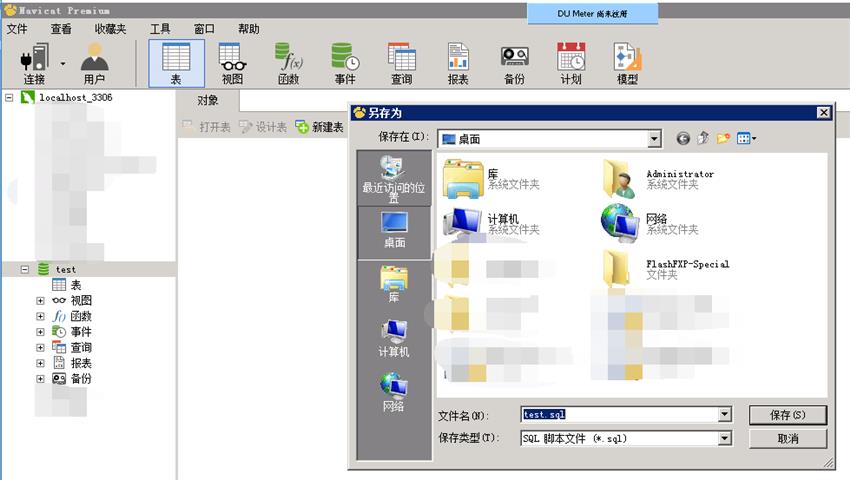
Task: Click the 文件名 input field
Action: click(620, 414)
